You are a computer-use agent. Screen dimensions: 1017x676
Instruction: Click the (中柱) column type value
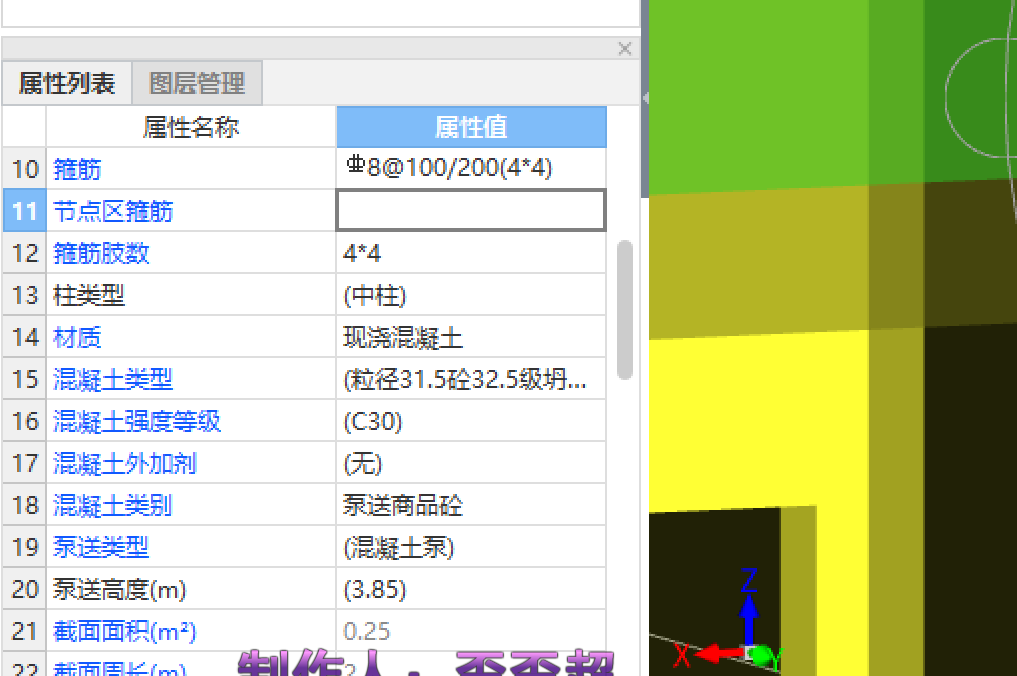click(x=472, y=295)
